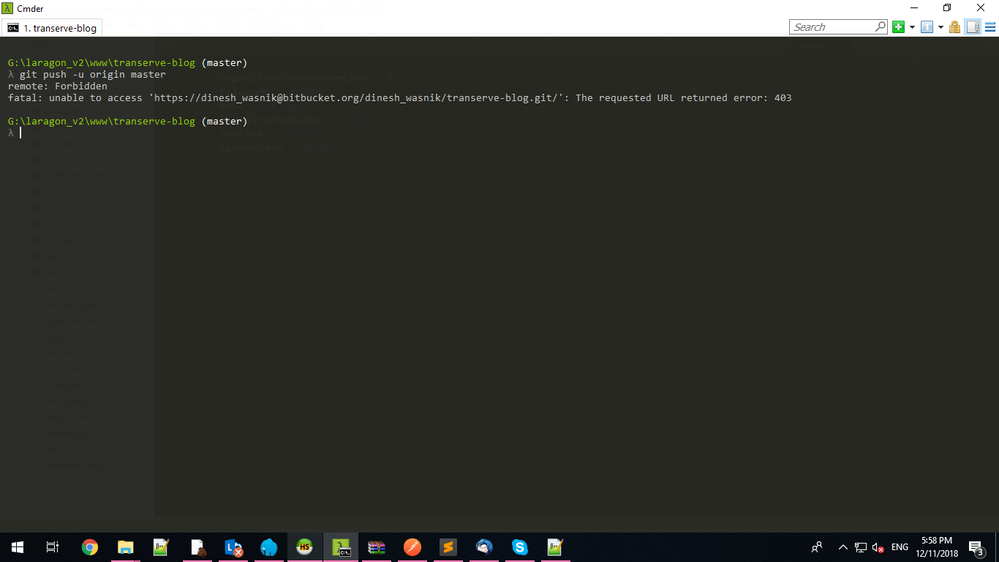Click the green new console button

(898, 27)
